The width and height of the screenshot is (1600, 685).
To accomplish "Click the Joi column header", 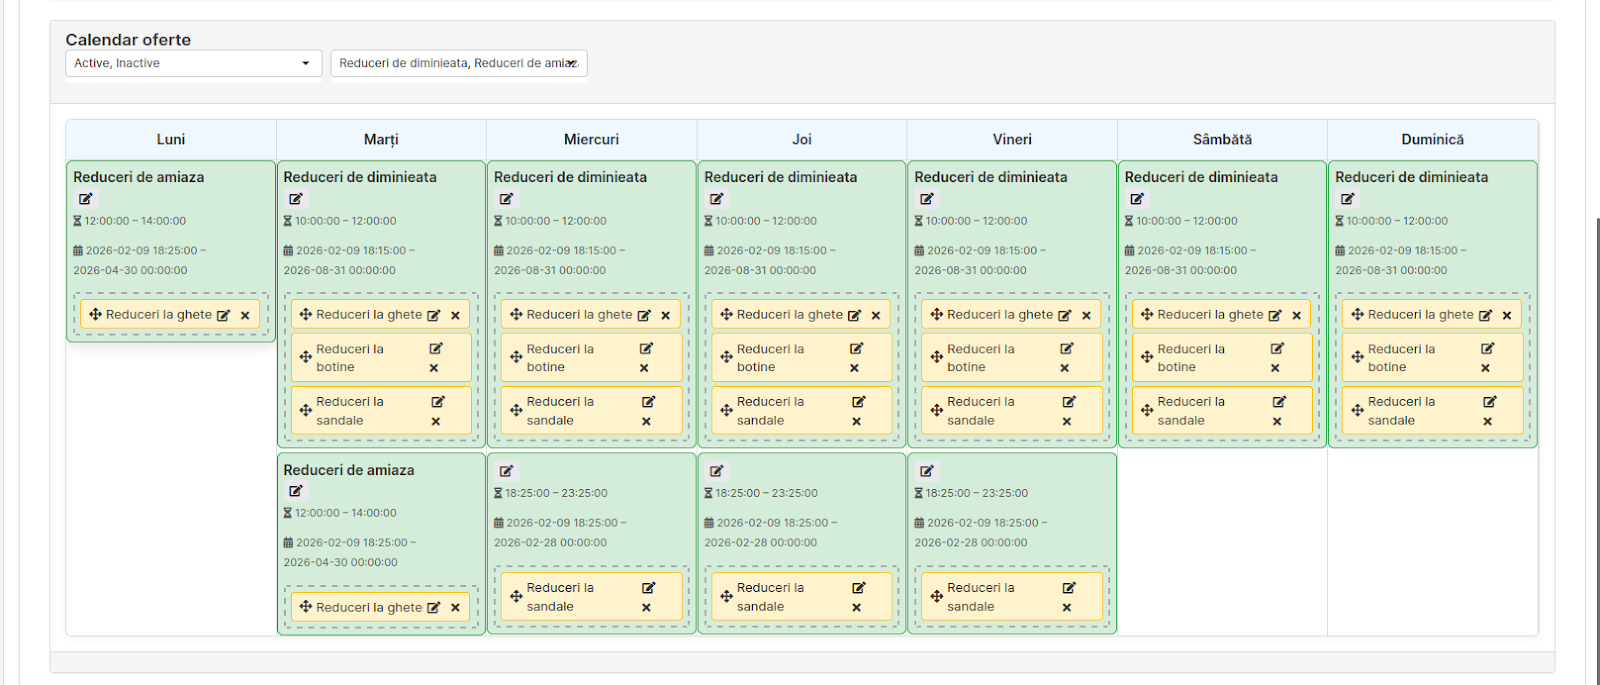I will [x=801, y=140].
